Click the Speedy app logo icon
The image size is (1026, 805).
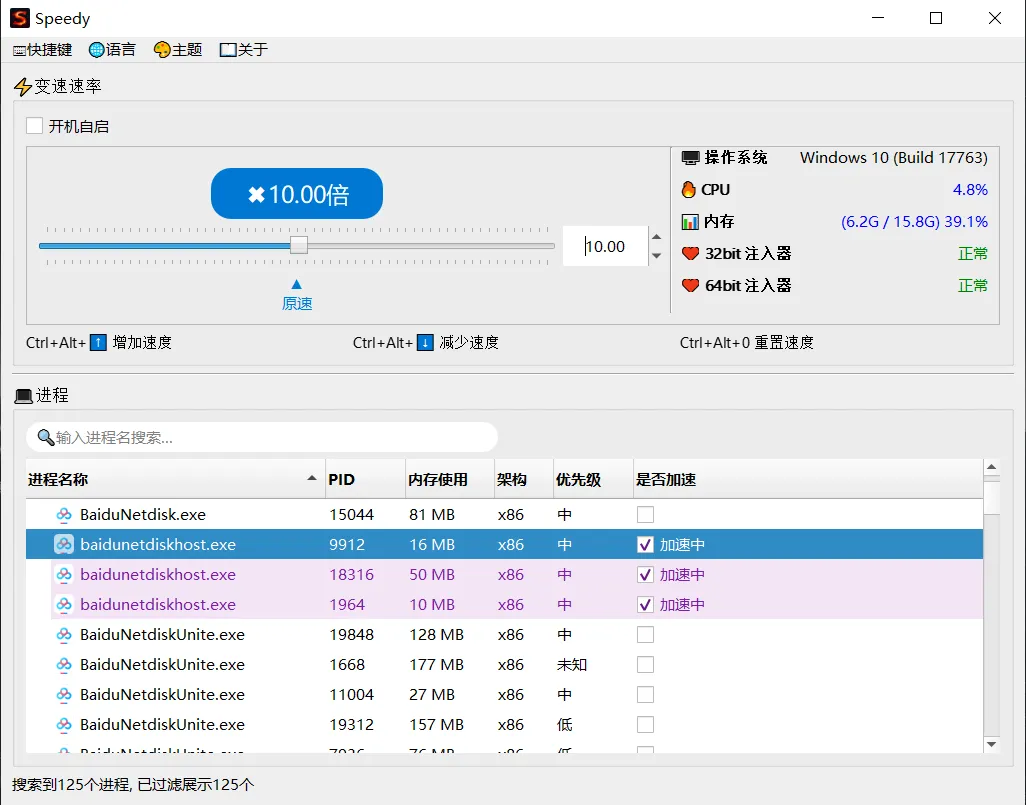click(20, 18)
